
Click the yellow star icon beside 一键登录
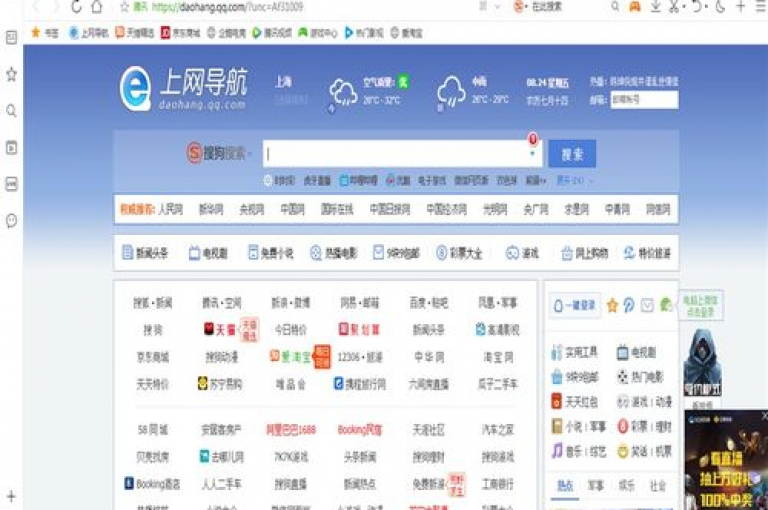(x=612, y=306)
